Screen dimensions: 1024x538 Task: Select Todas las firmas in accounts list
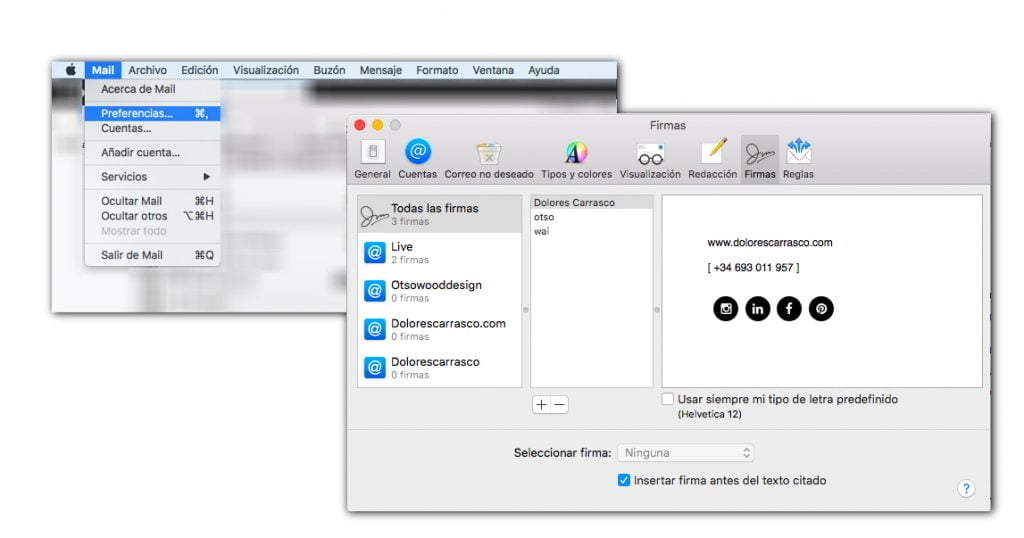coord(440,214)
